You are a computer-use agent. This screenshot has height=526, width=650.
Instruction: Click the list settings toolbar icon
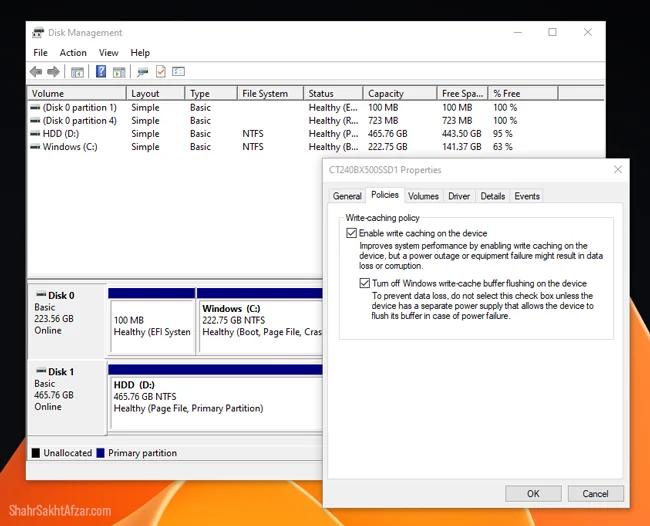(x=178, y=71)
